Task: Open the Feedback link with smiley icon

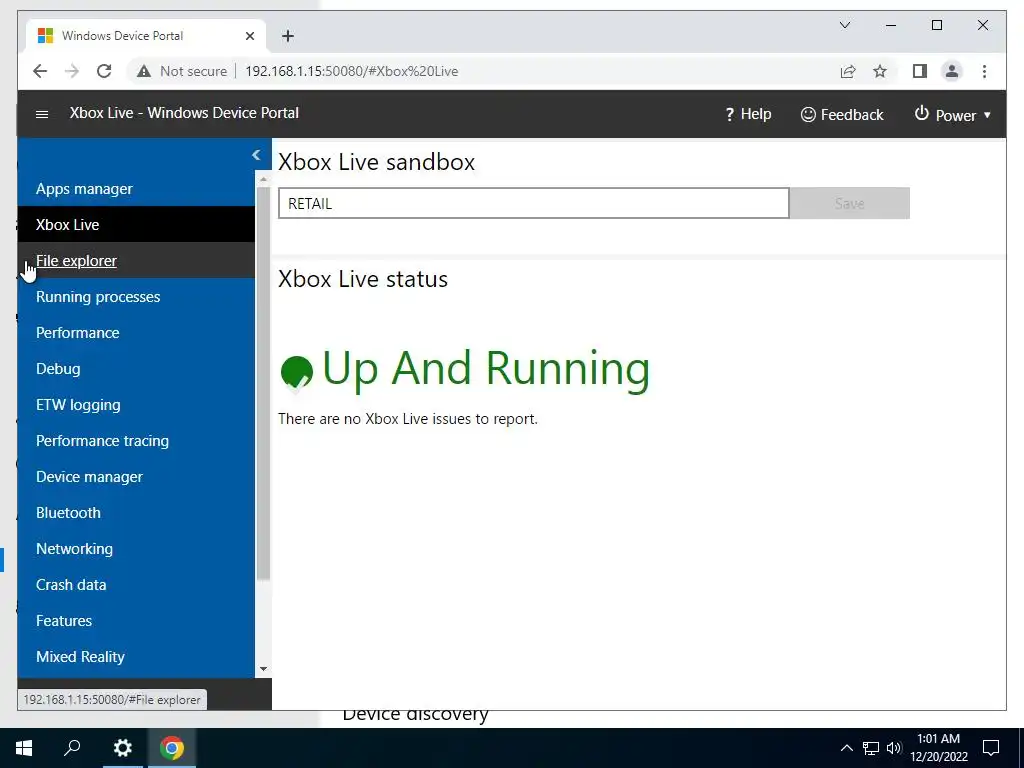Action: point(842,114)
